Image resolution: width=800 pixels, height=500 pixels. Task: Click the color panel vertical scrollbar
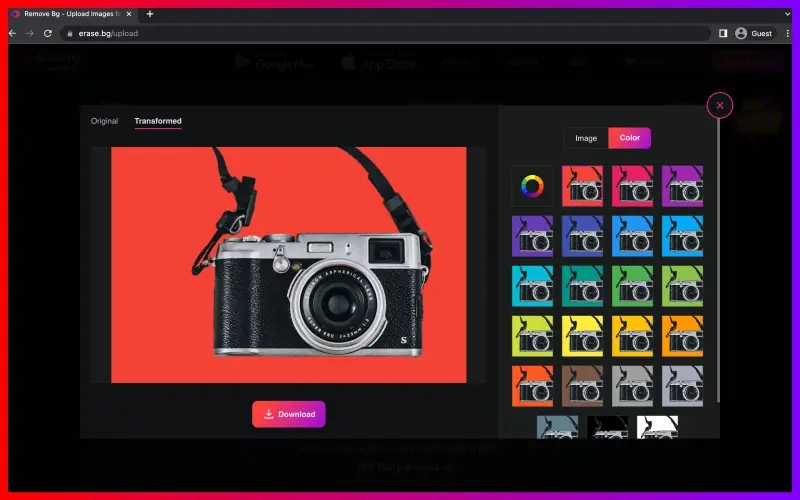718,260
